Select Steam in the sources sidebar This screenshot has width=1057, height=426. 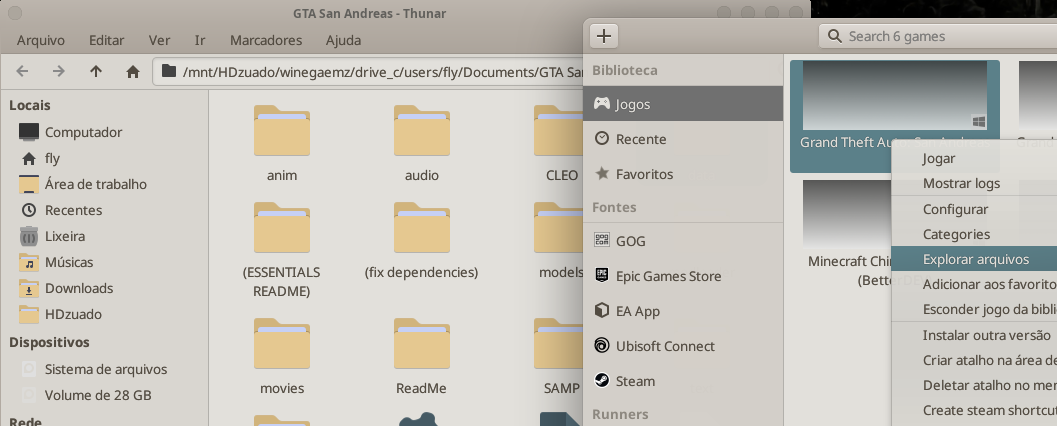(634, 381)
